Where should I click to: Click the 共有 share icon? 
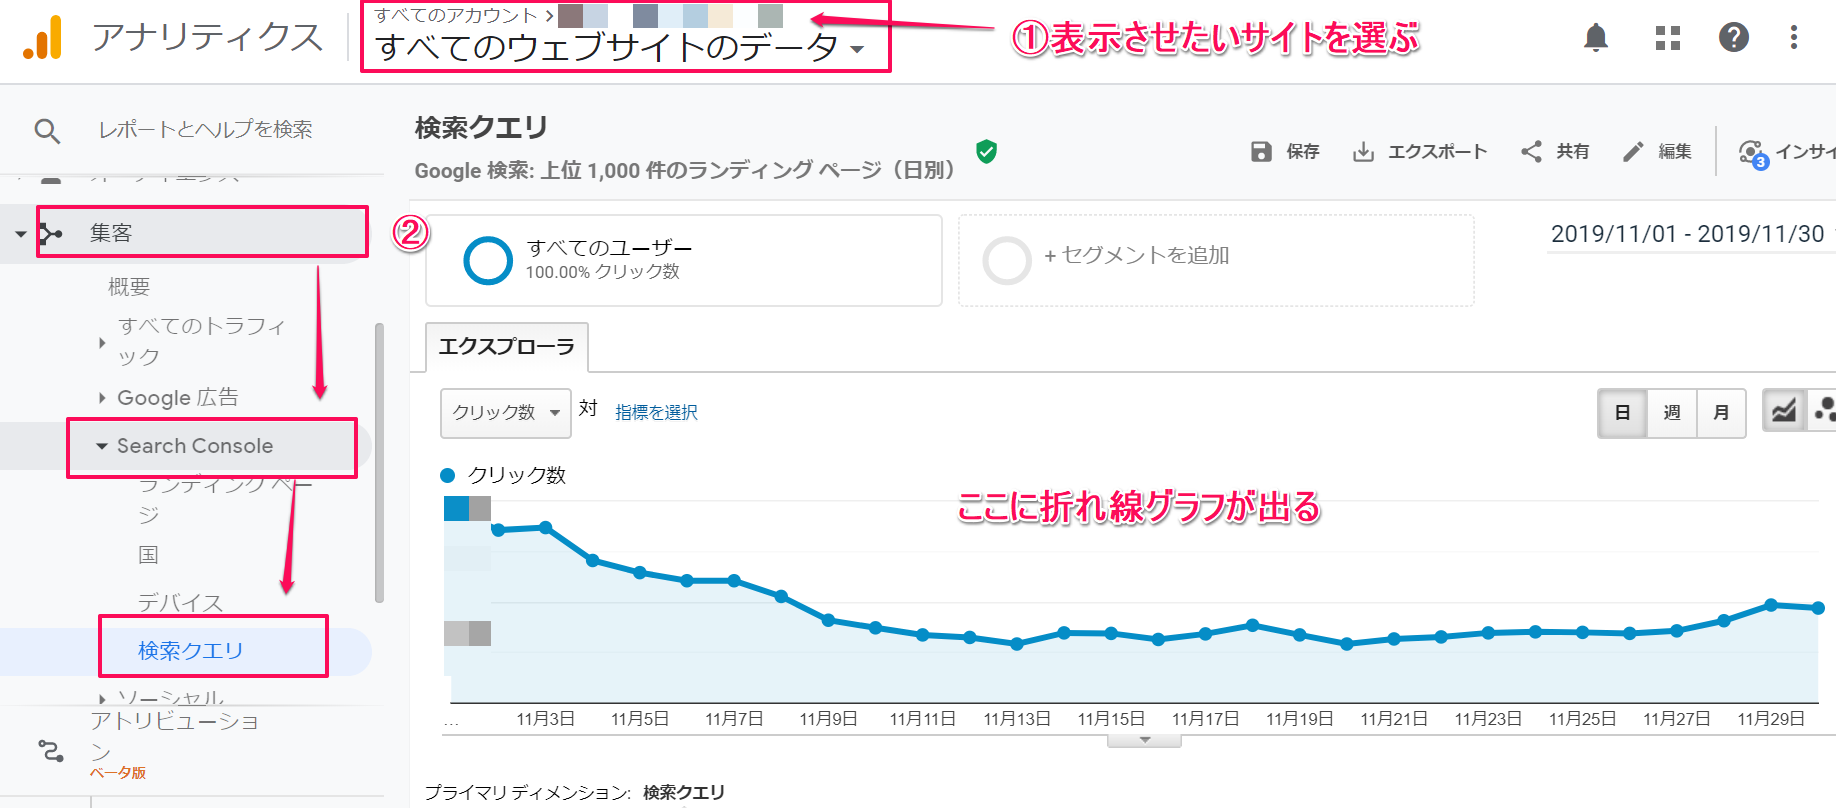coord(1531,151)
